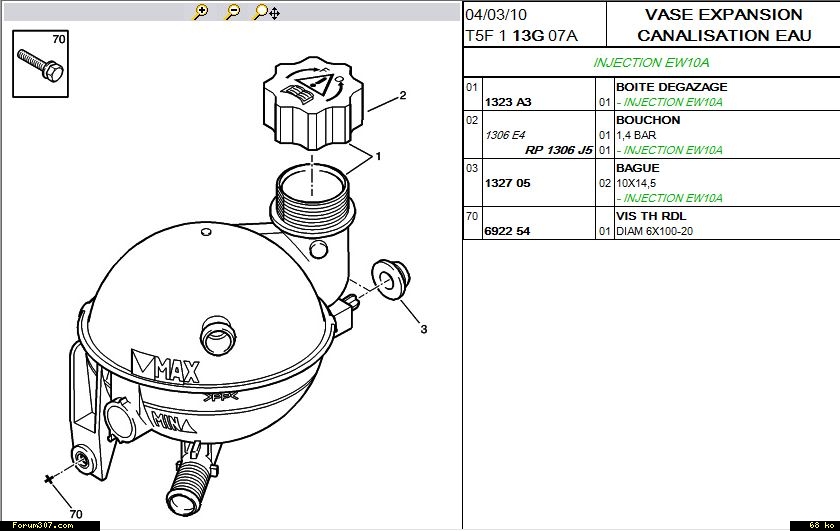This screenshot has height=531, width=840.
Task: Click the MAX level marking on tank
Action: [x=167, y=371]
